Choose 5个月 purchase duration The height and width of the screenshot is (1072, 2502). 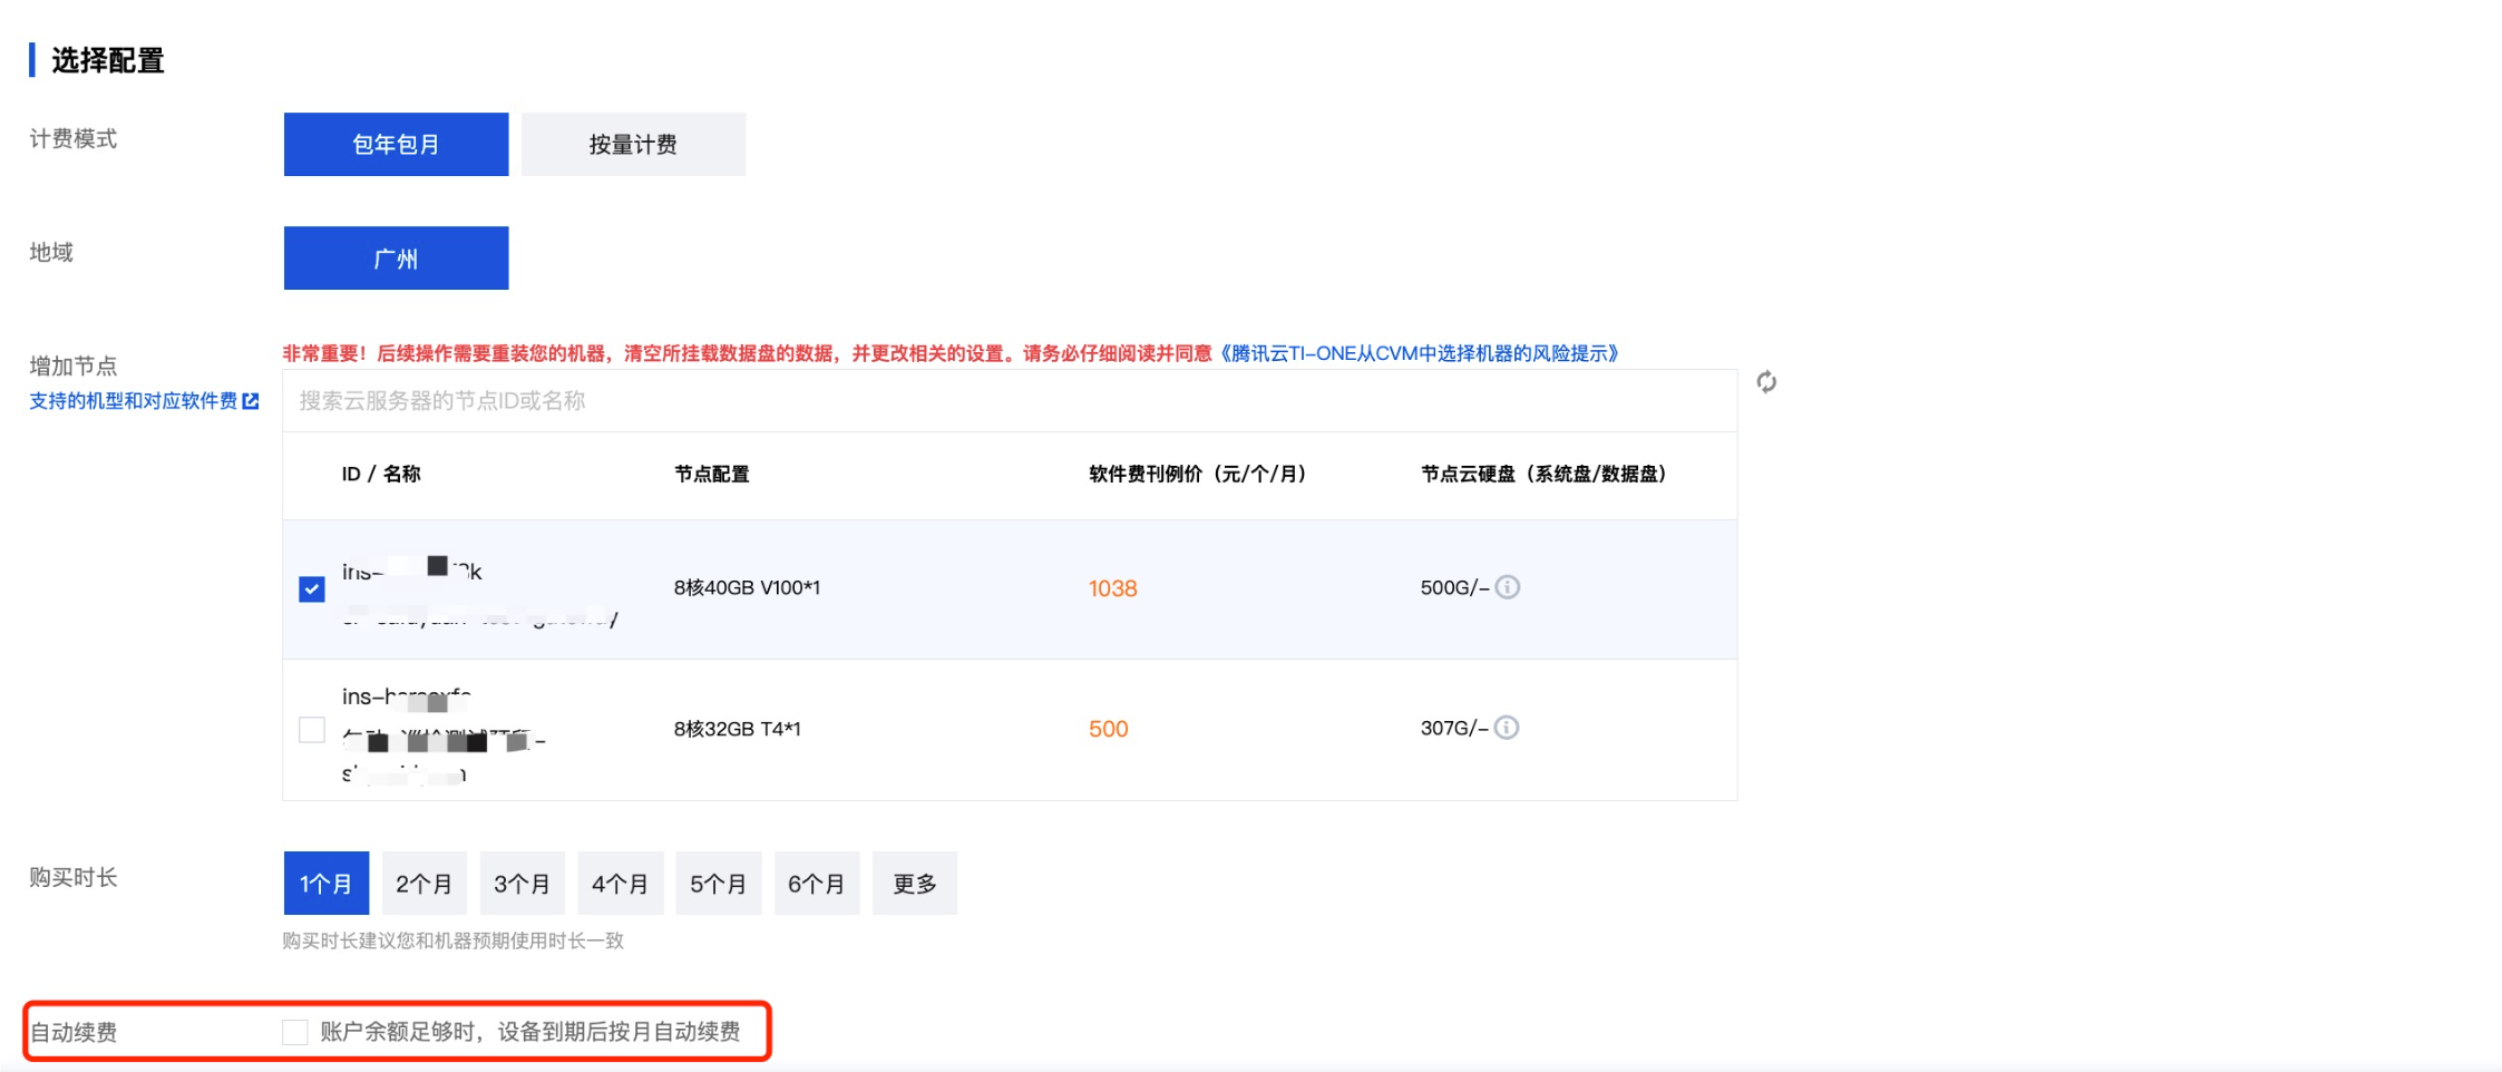[718, 883]
